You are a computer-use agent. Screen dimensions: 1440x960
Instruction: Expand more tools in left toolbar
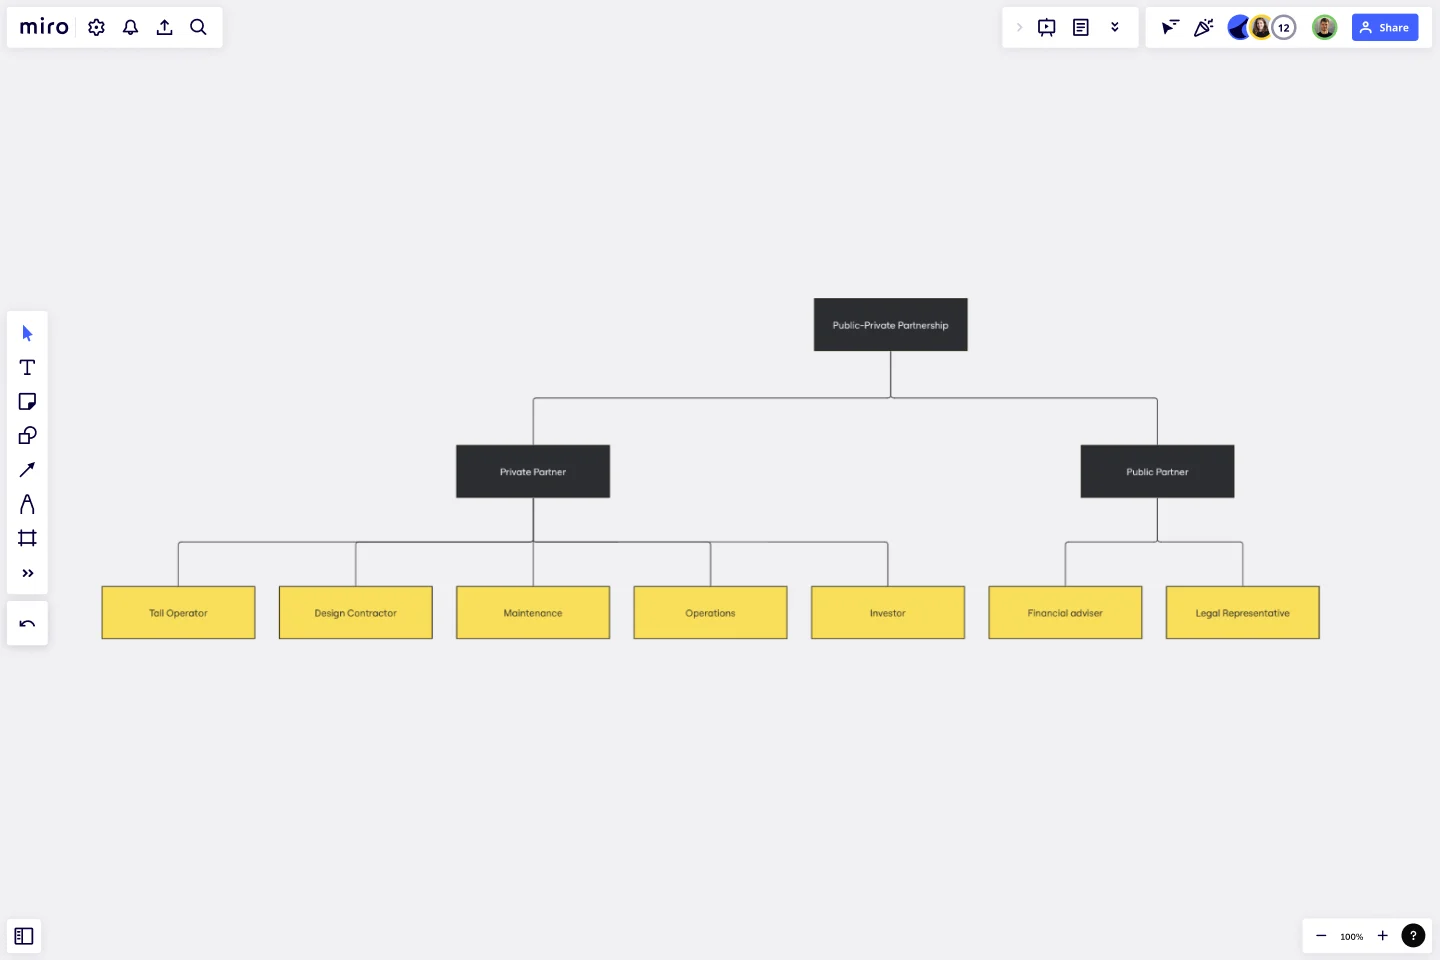coord(27,573)
